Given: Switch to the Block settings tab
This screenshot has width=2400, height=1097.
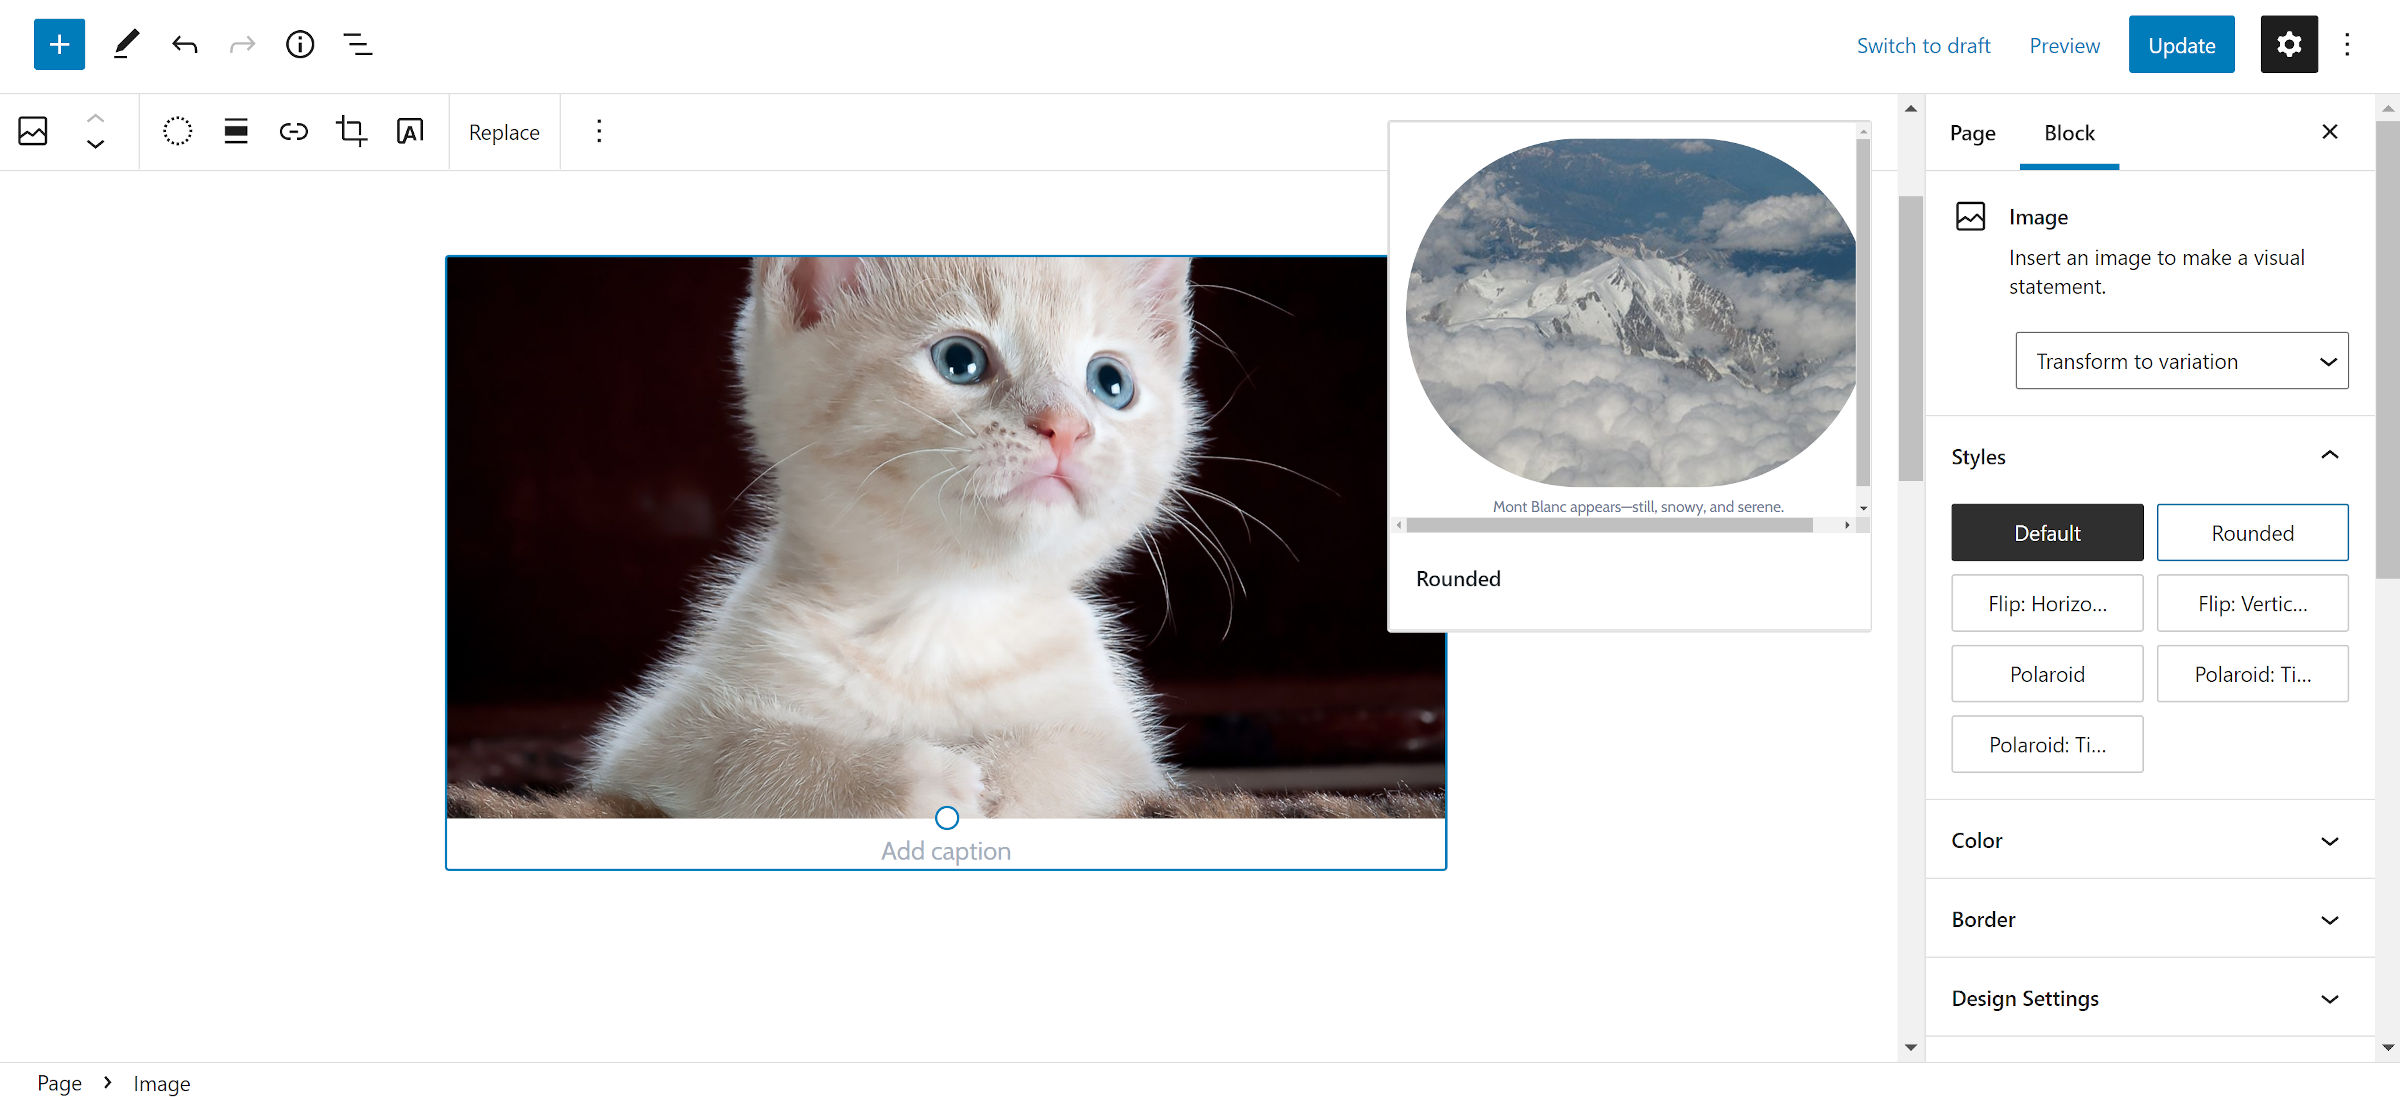Looking at the screenshot, I should tap(2068, 132).
